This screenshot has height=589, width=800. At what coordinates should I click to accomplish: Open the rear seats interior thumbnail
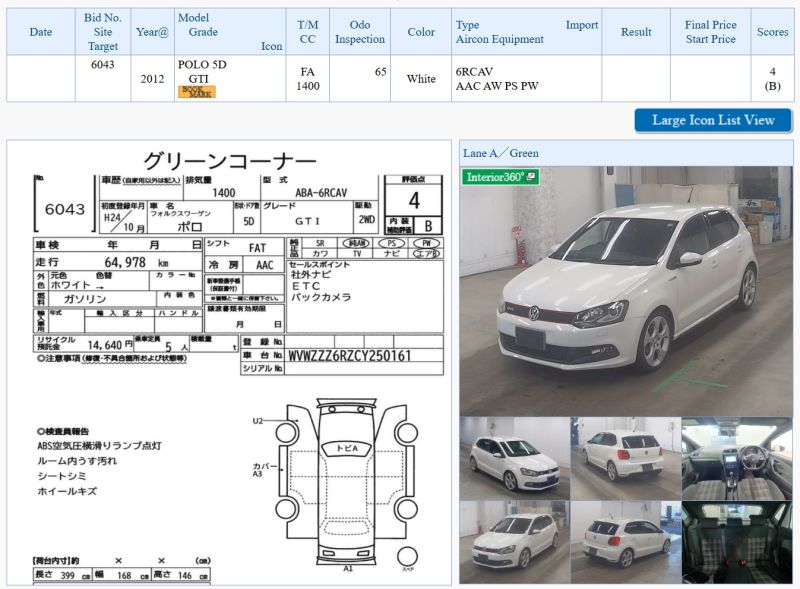click(737, 542)
